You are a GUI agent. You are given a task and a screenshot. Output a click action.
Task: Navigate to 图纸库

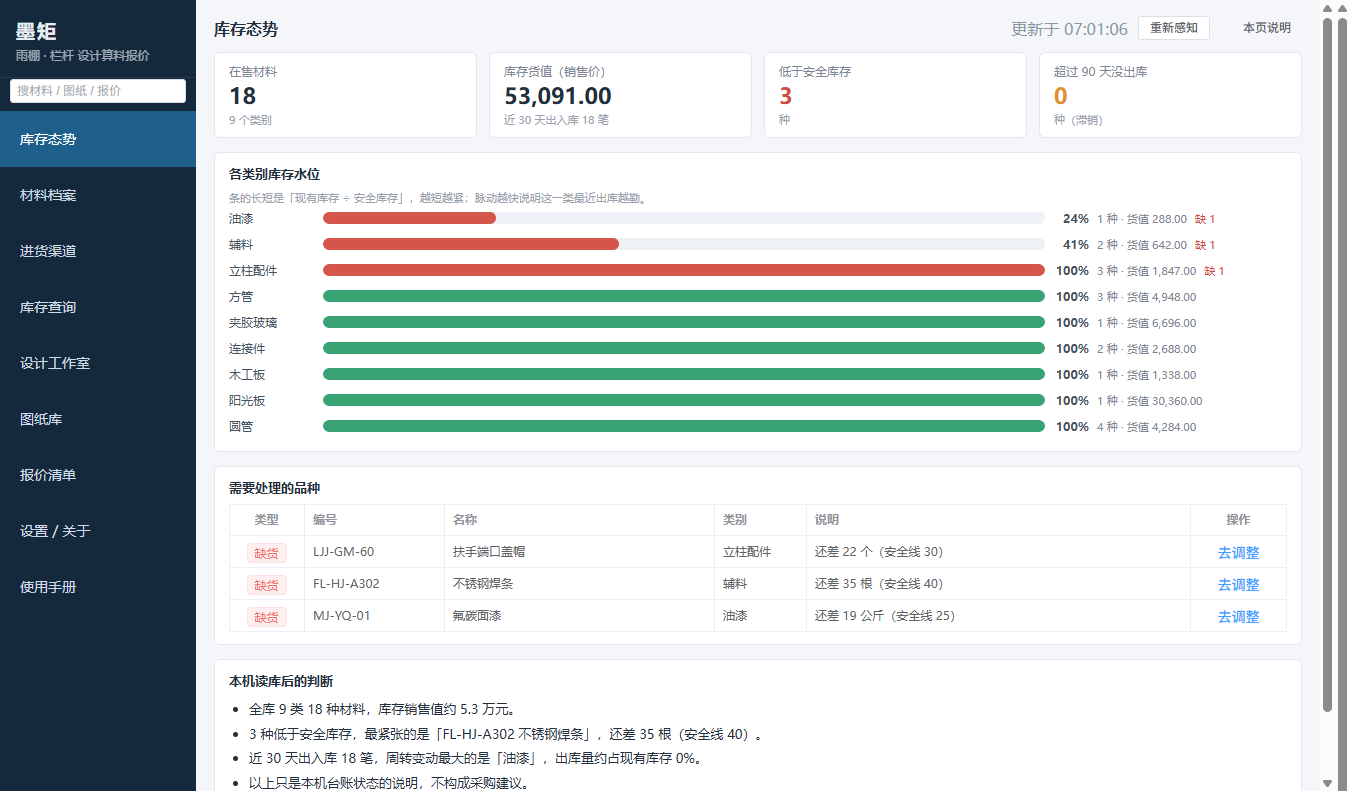tap(98, 419)
